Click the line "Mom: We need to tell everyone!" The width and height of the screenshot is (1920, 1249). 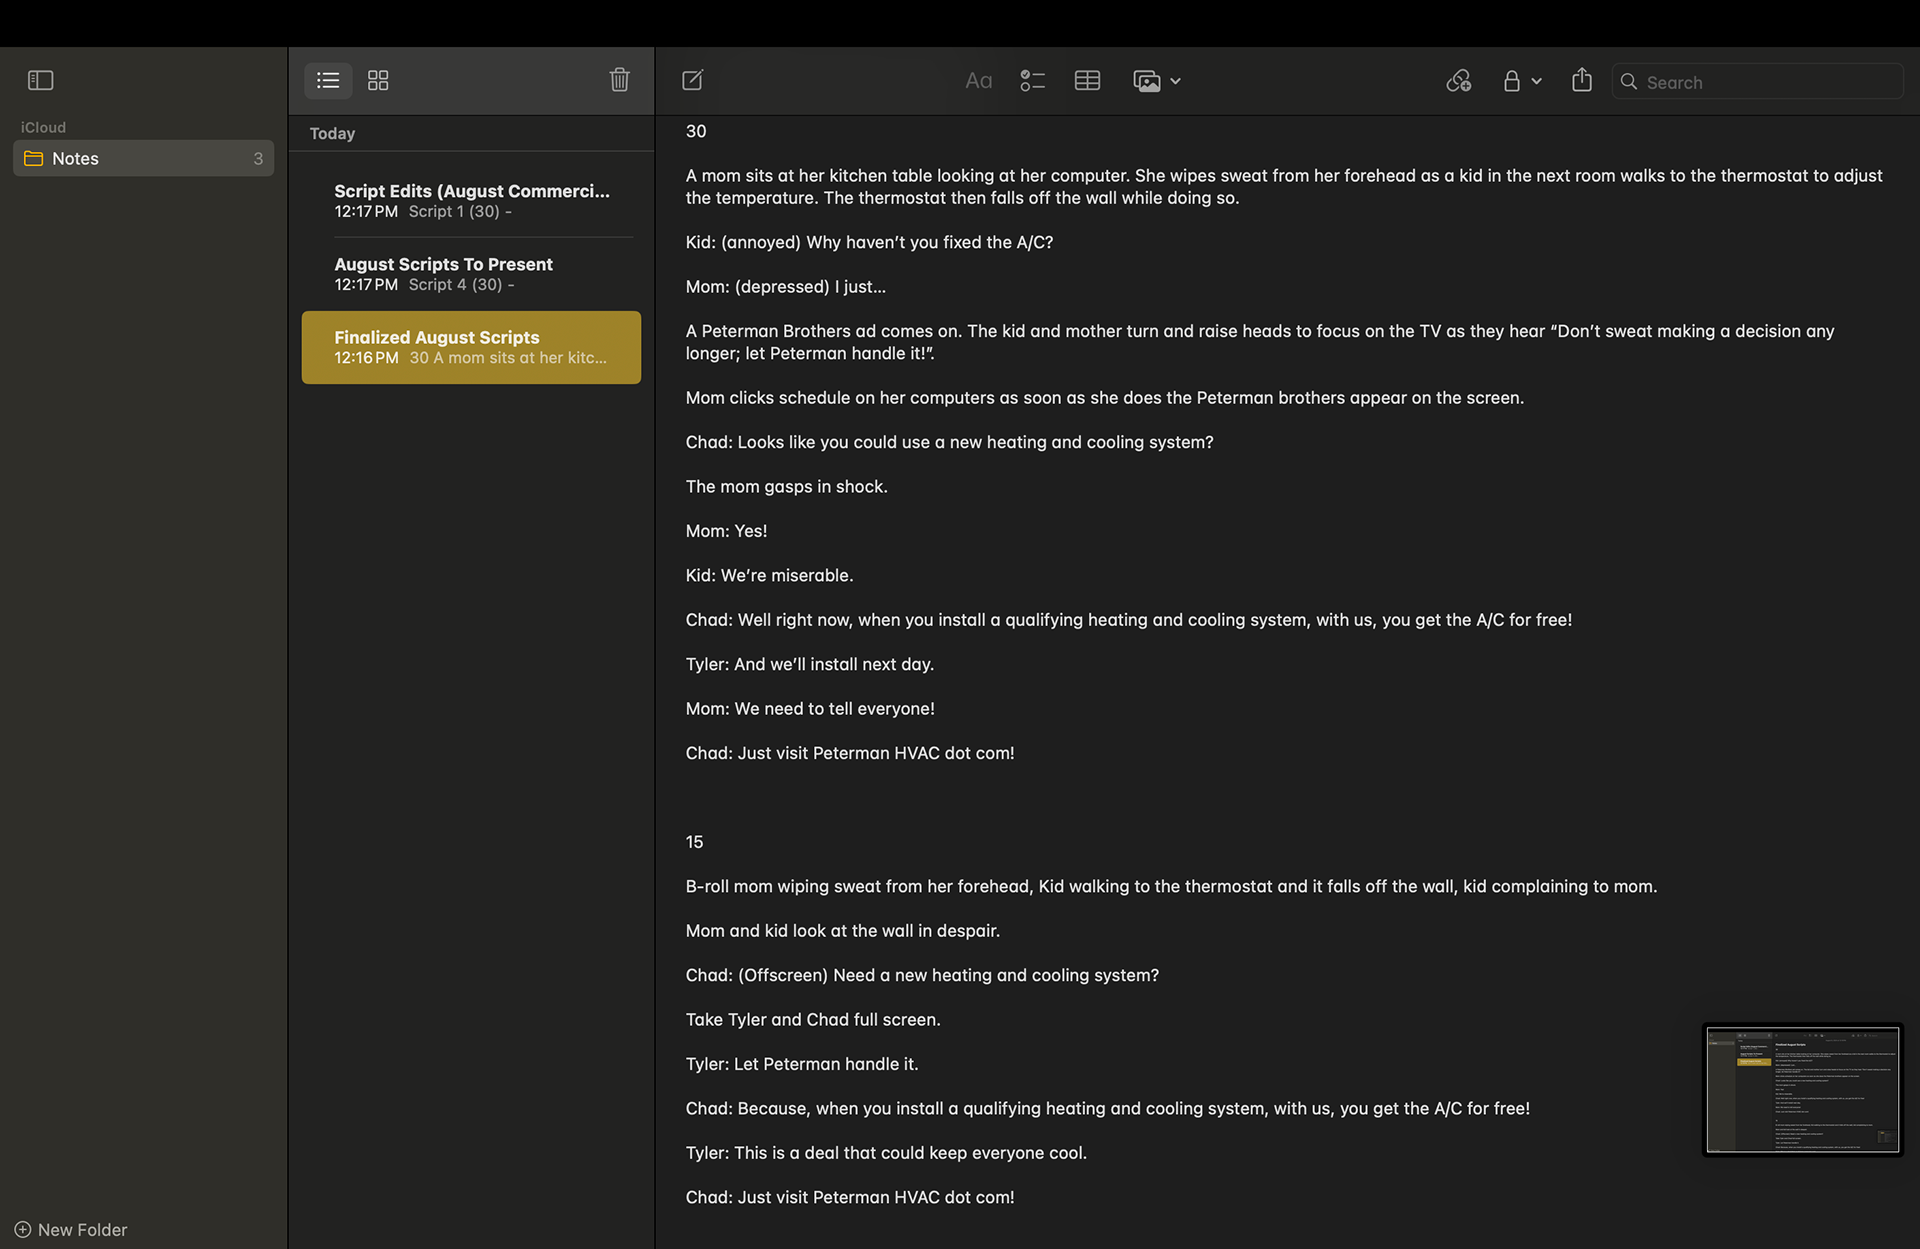[x=810, y=708]
